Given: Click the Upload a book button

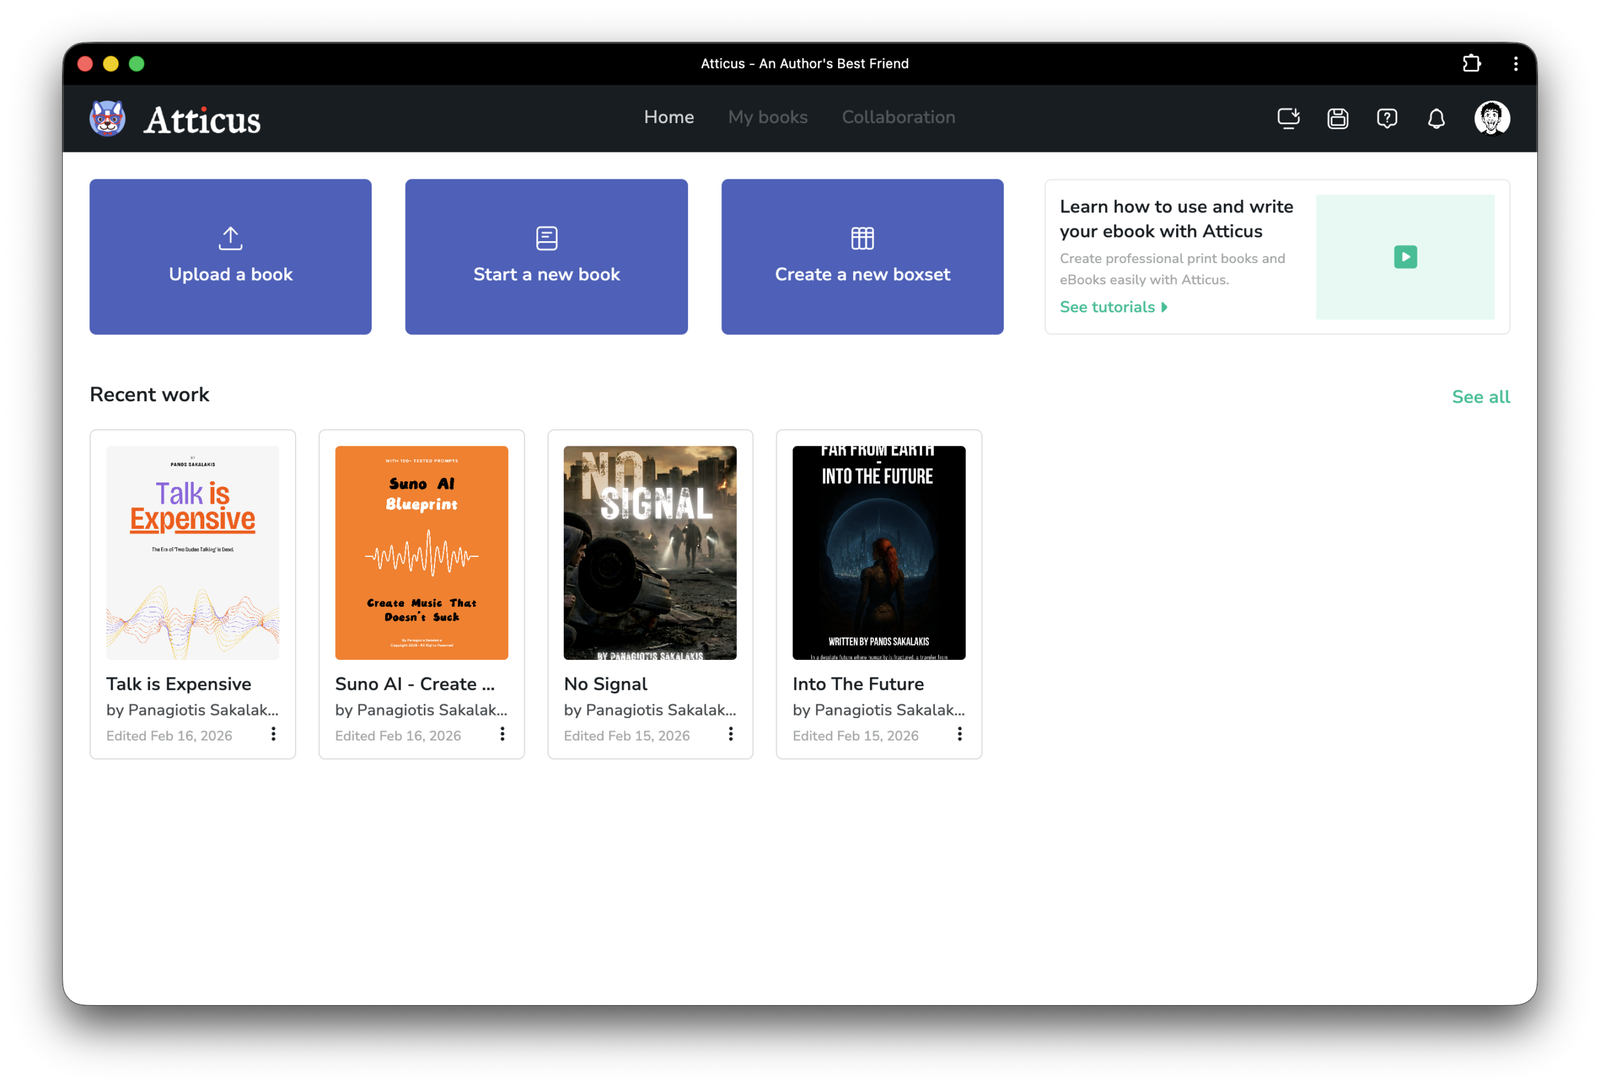Looking at the screenshot, I should [x=230, y=257].
